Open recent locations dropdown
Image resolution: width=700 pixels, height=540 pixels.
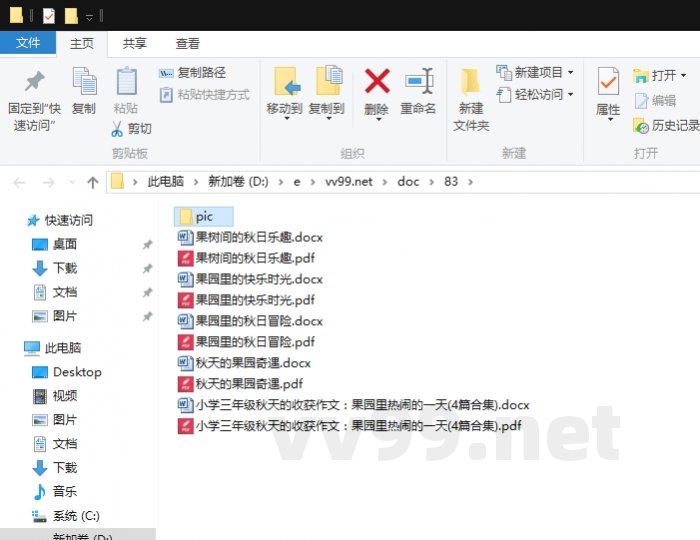tap(72, 183)
